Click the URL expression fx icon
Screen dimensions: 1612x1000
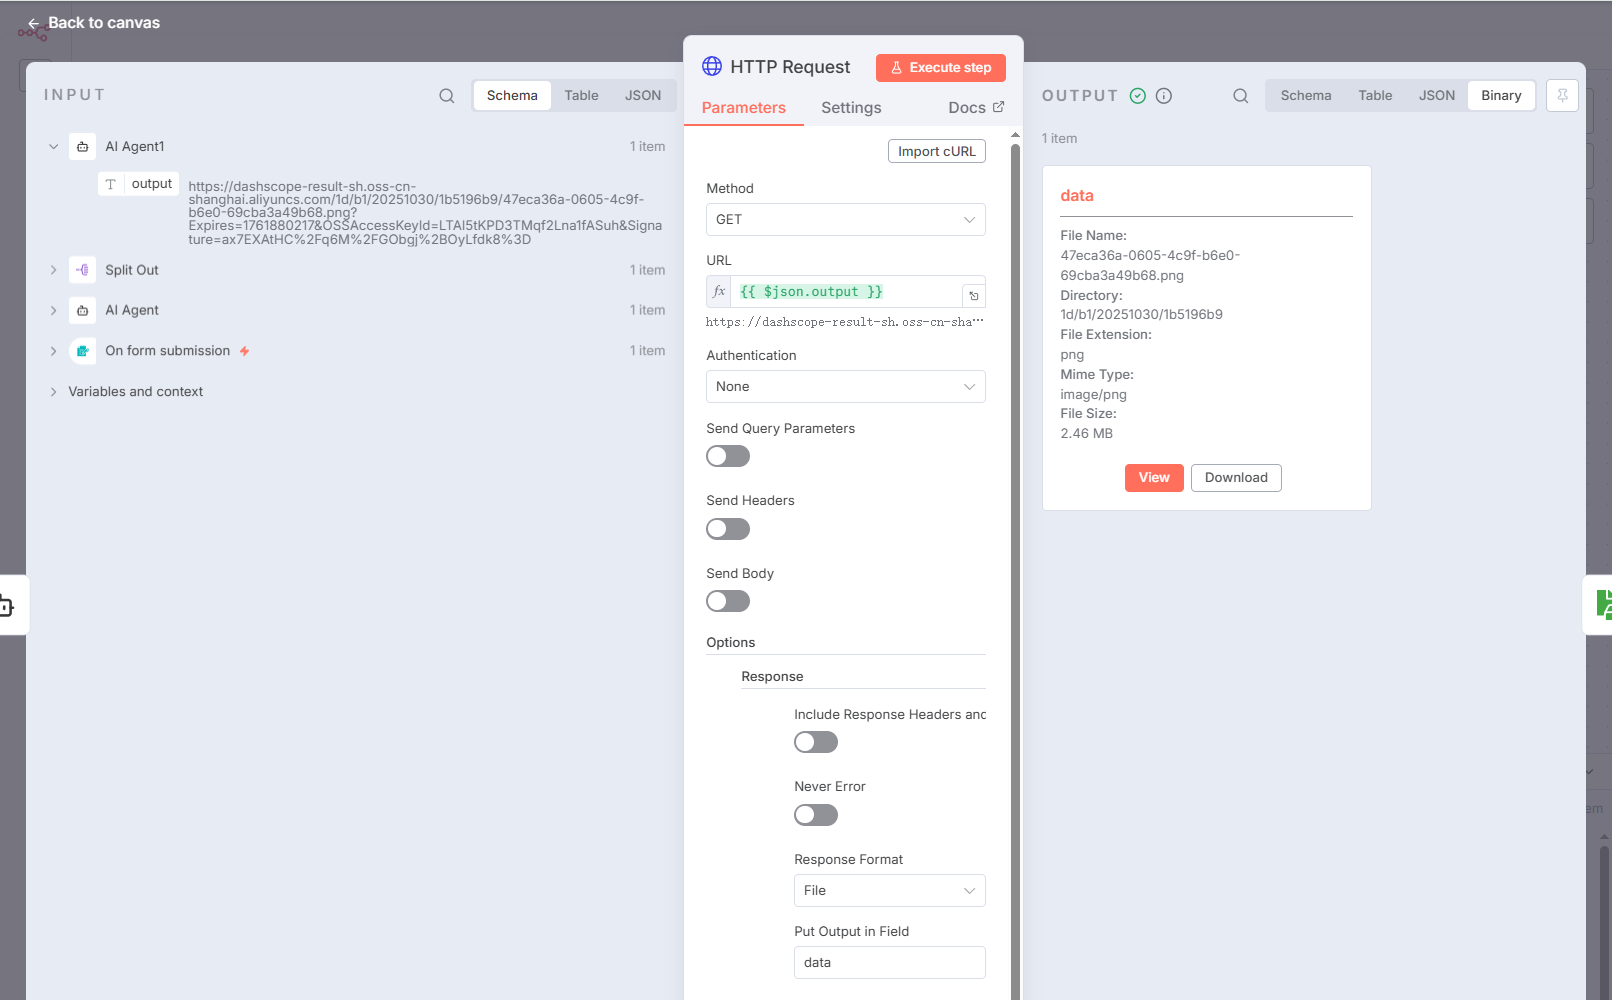click(719, 292)
